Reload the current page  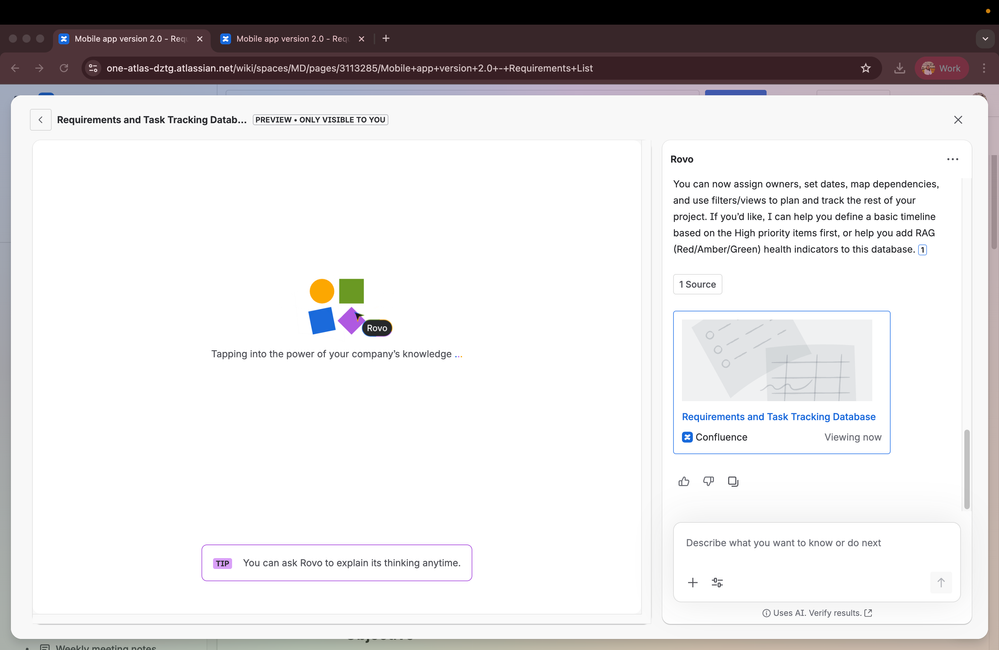63,68
